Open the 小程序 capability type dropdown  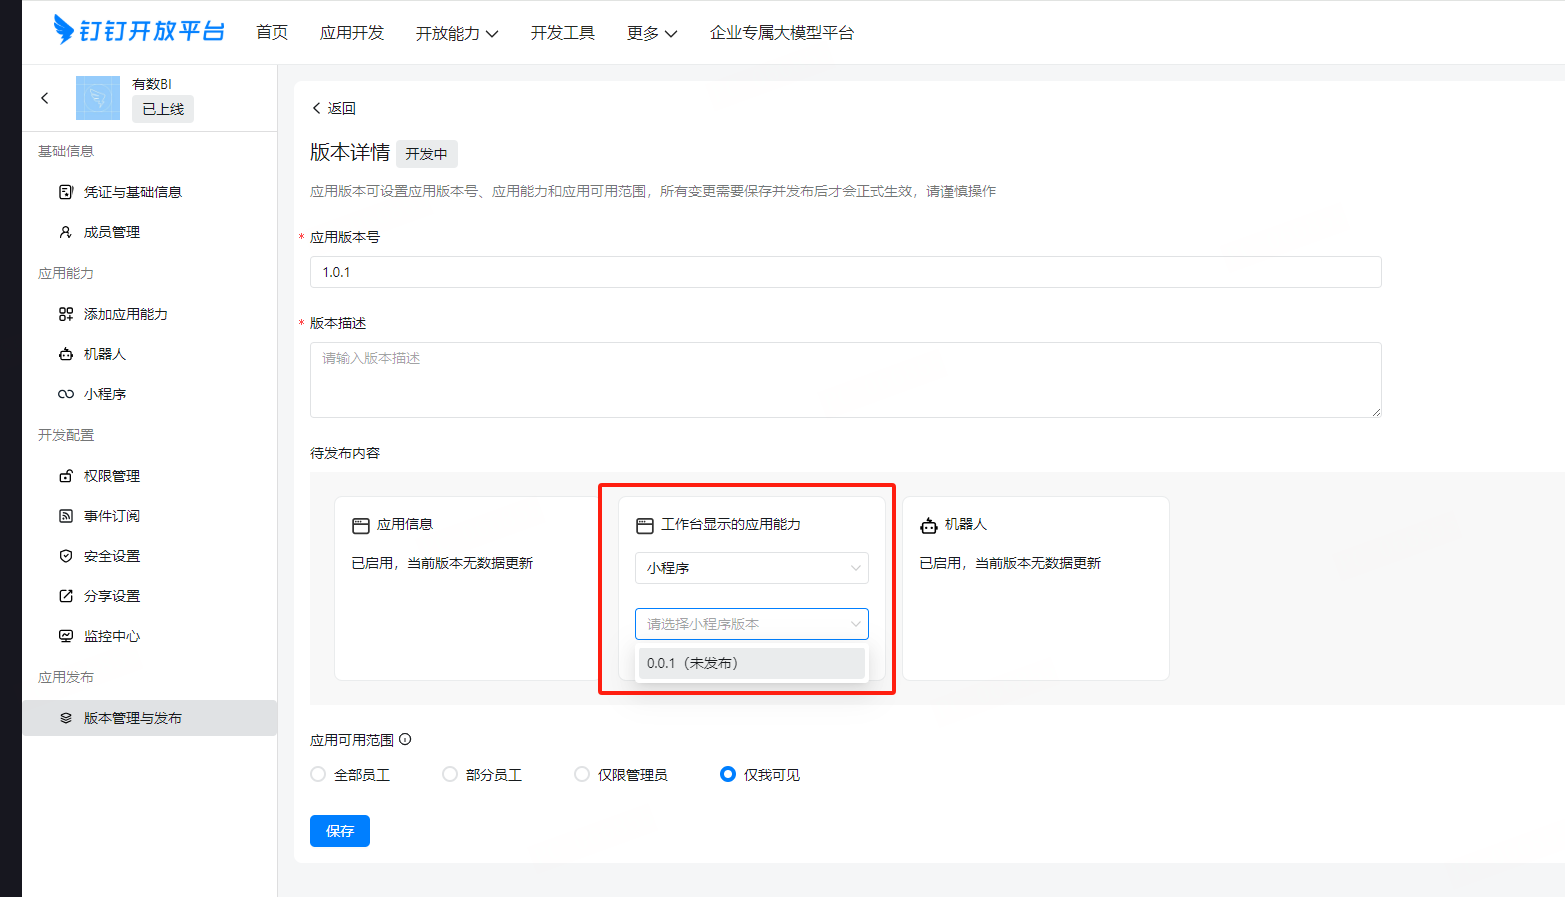pos(751,568)
